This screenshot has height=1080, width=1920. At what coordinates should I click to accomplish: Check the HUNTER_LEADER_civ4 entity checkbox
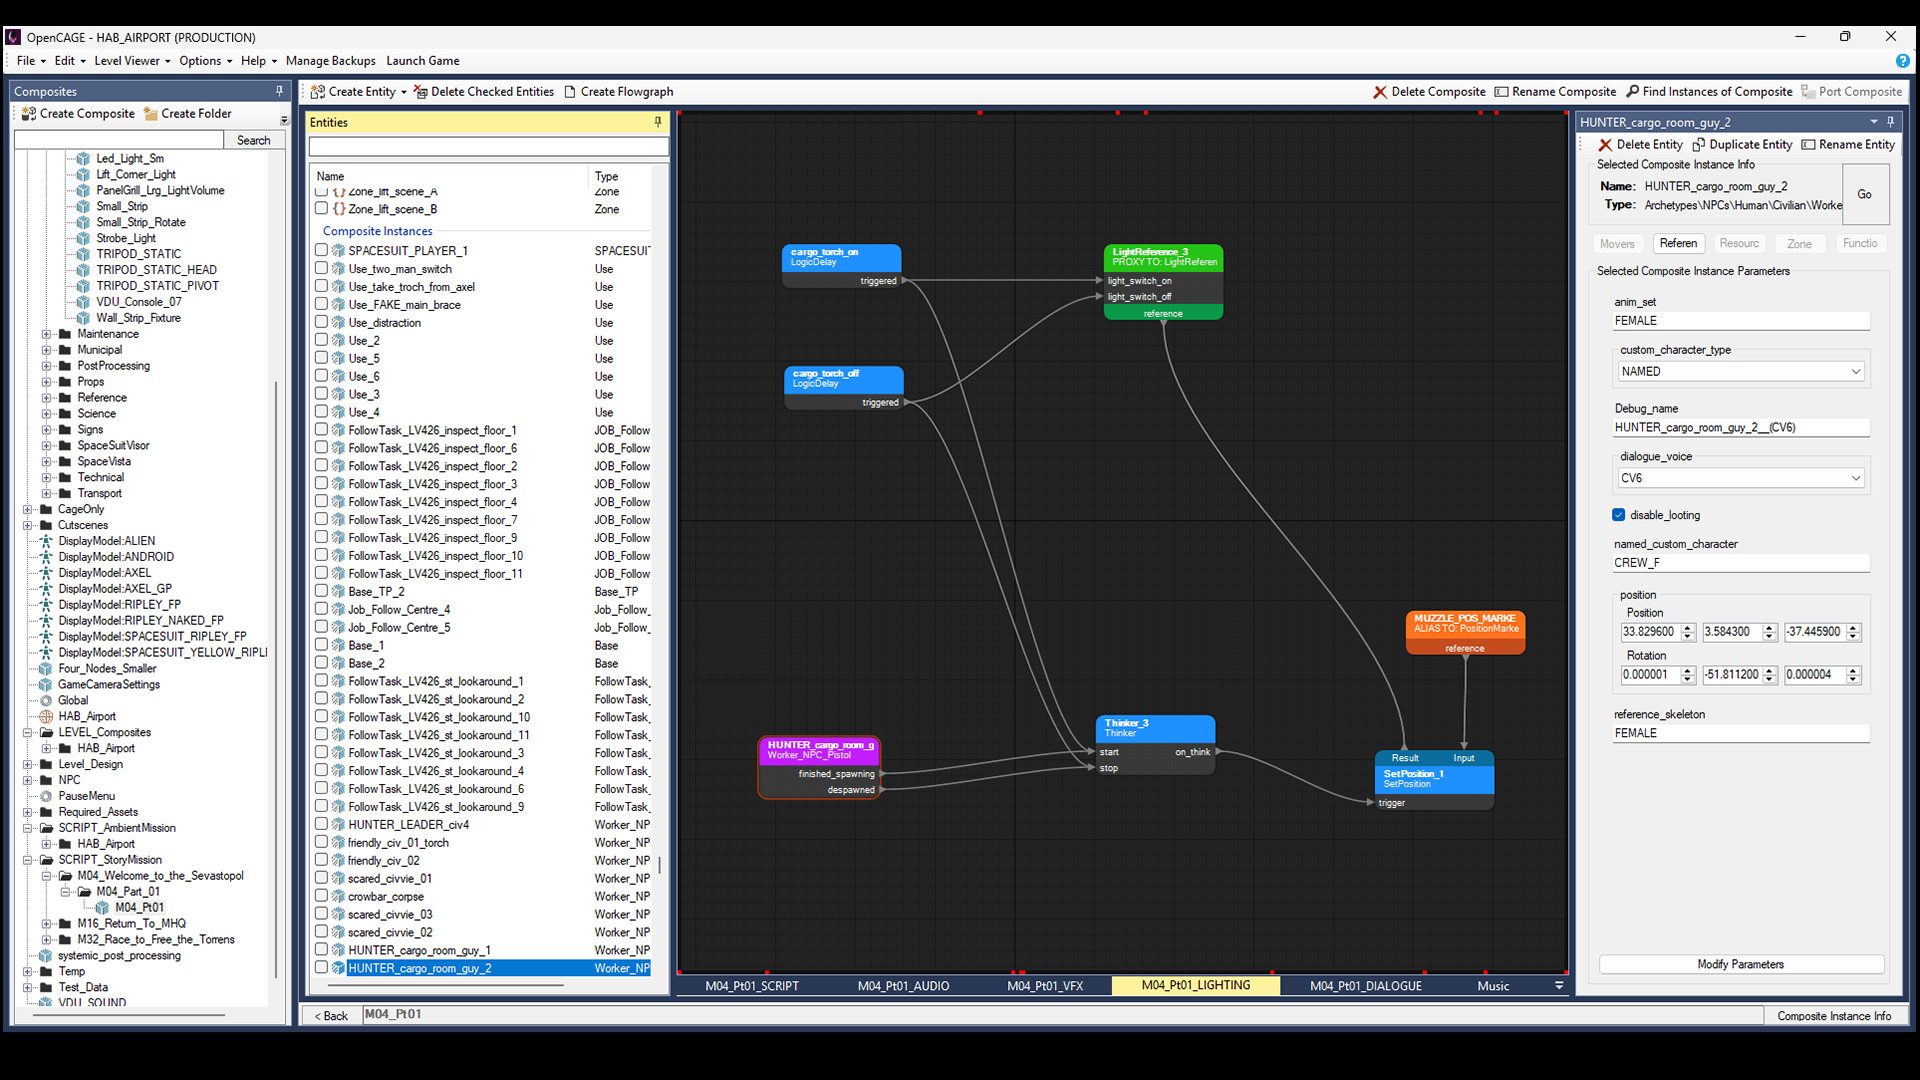pos(321,824)
